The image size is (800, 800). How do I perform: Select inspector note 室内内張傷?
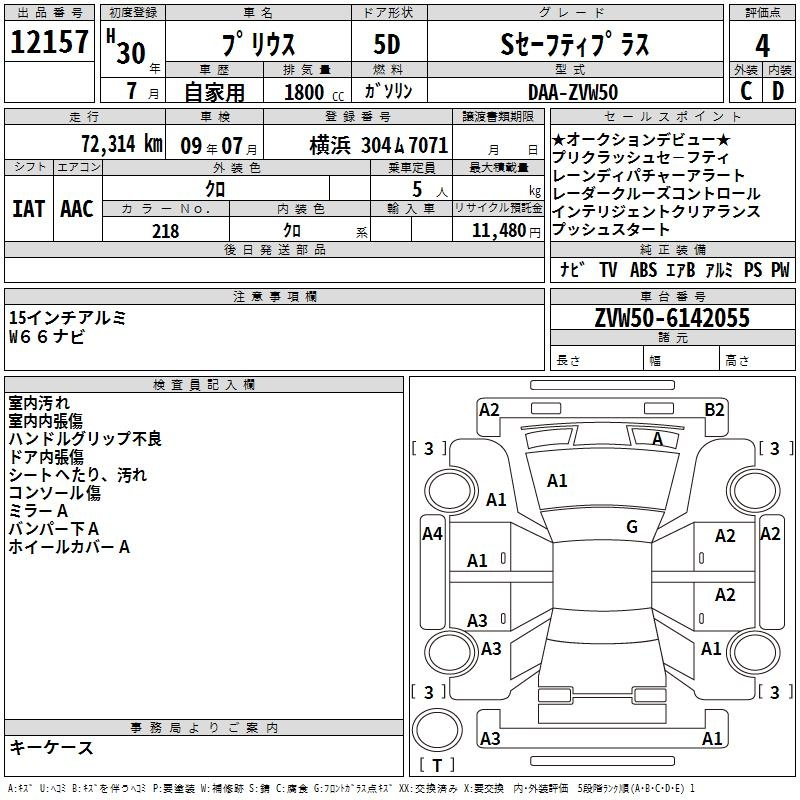(x=45, y=421)
